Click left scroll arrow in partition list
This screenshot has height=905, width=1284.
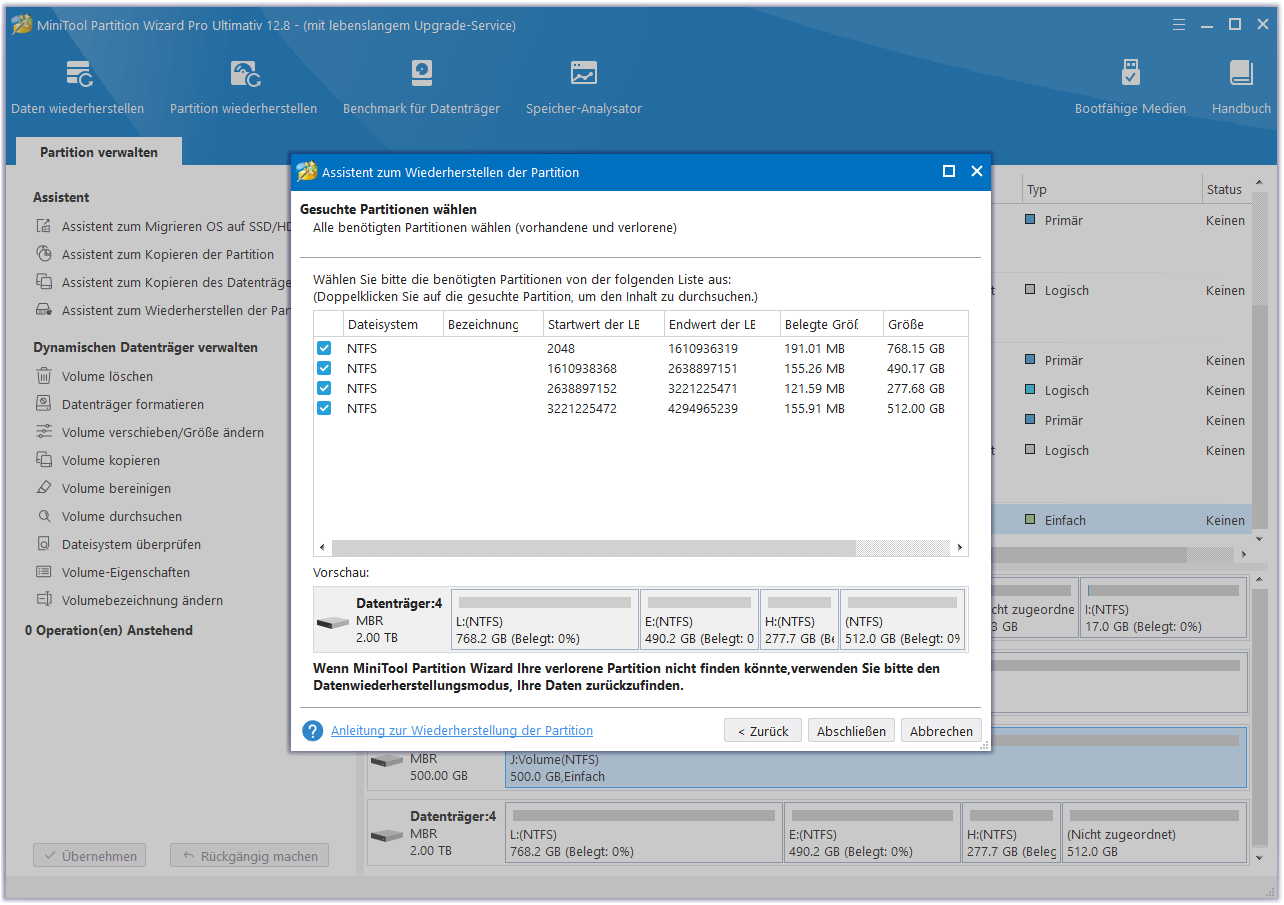pyautogui.click(x=322, y=548)
